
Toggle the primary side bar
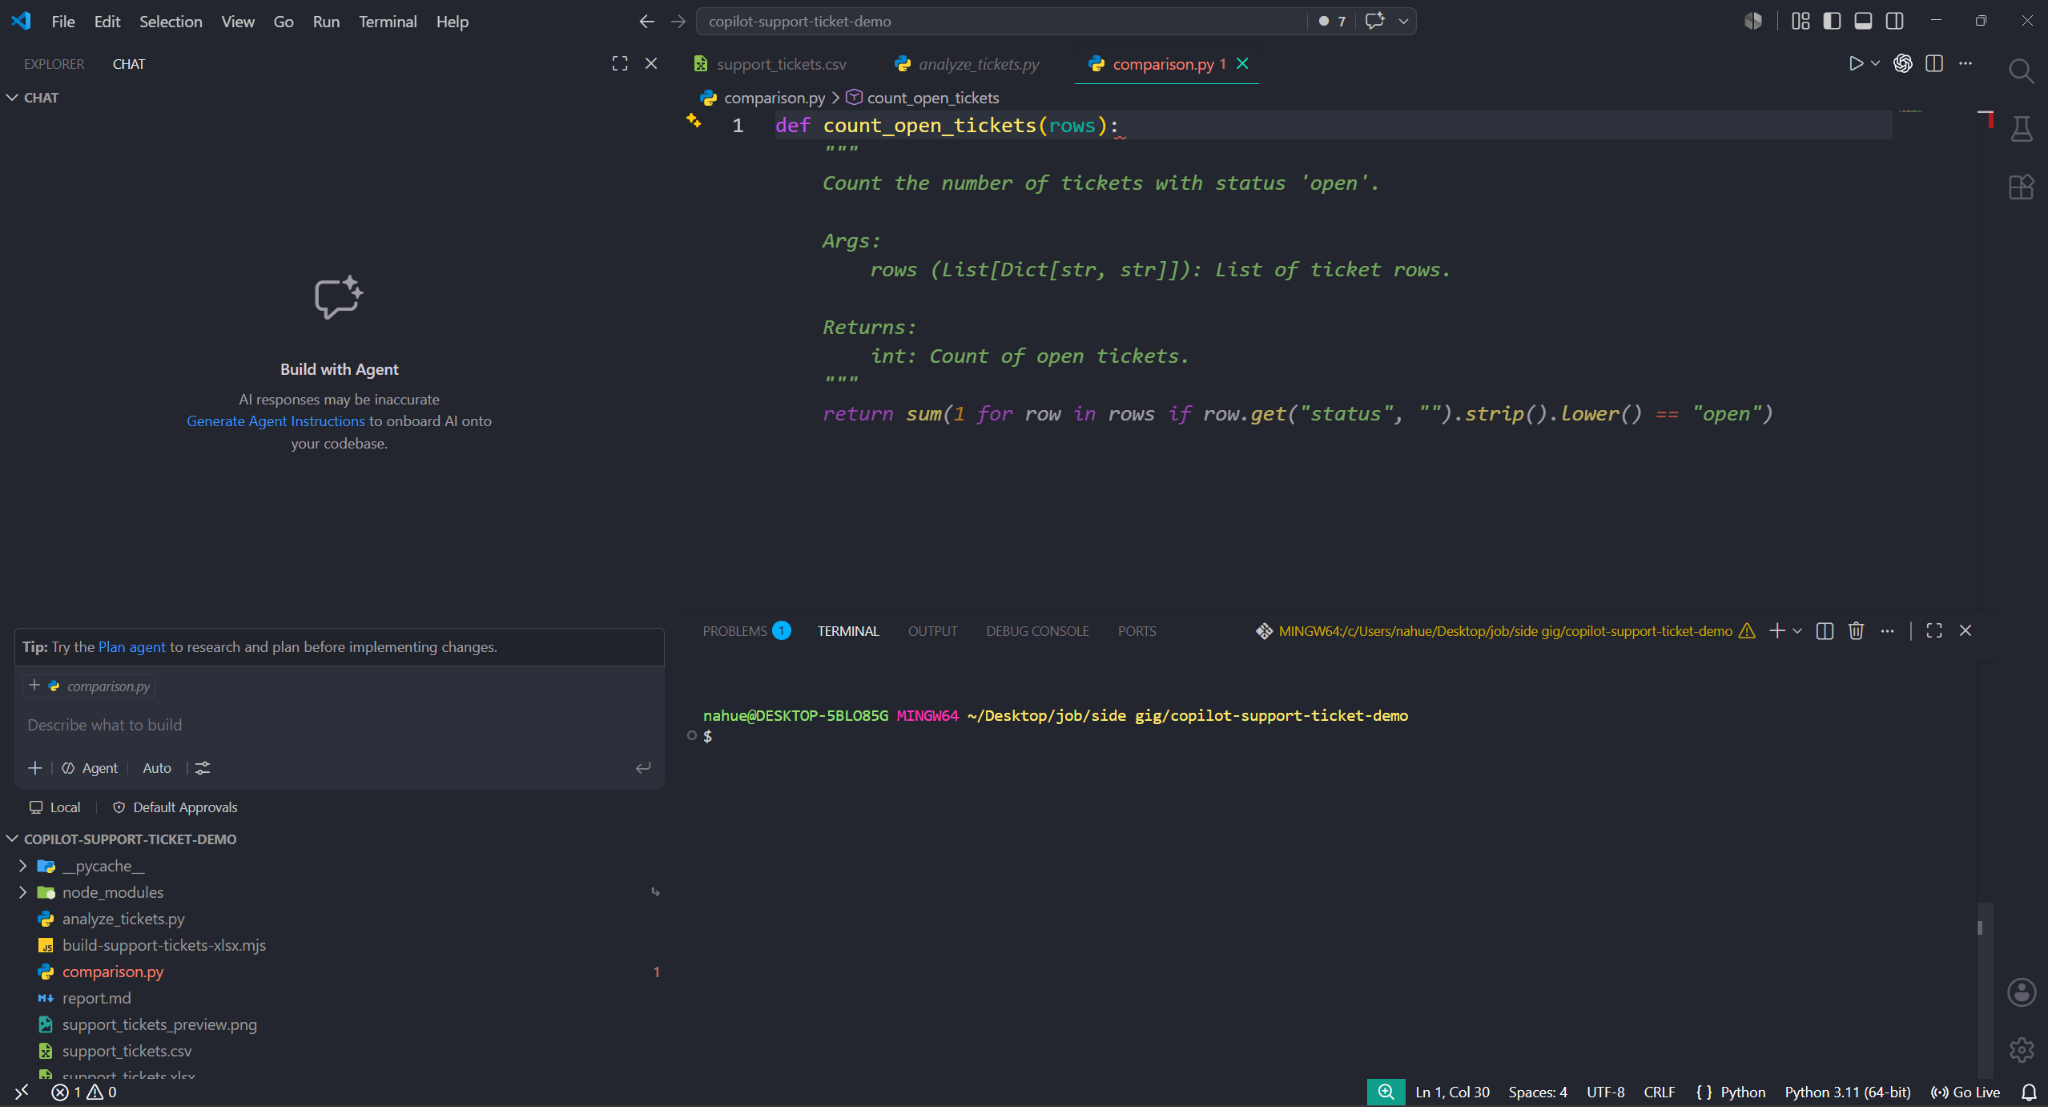click(x=1832, y=21)
